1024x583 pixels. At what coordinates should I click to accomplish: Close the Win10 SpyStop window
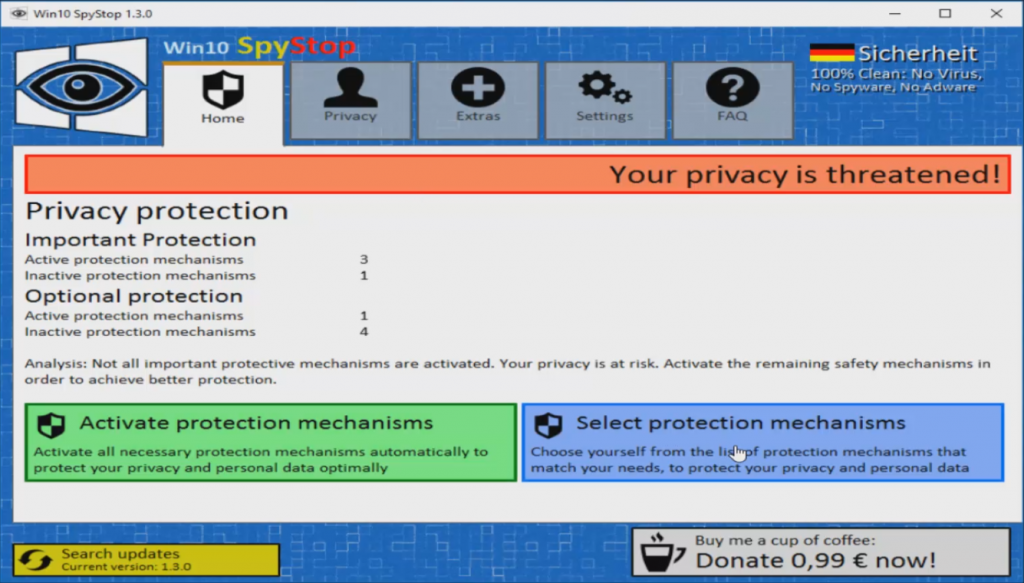(996, 13)
